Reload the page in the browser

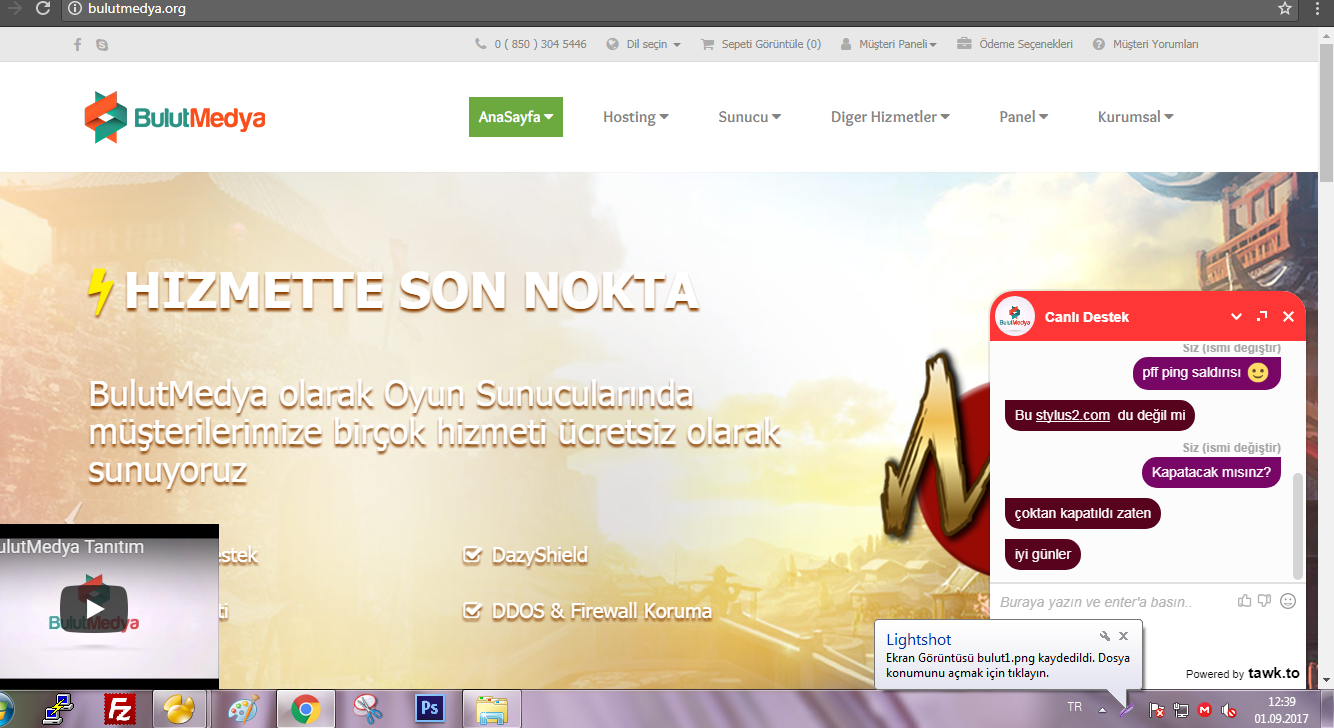pyautogui.click(x=43, y=9)
